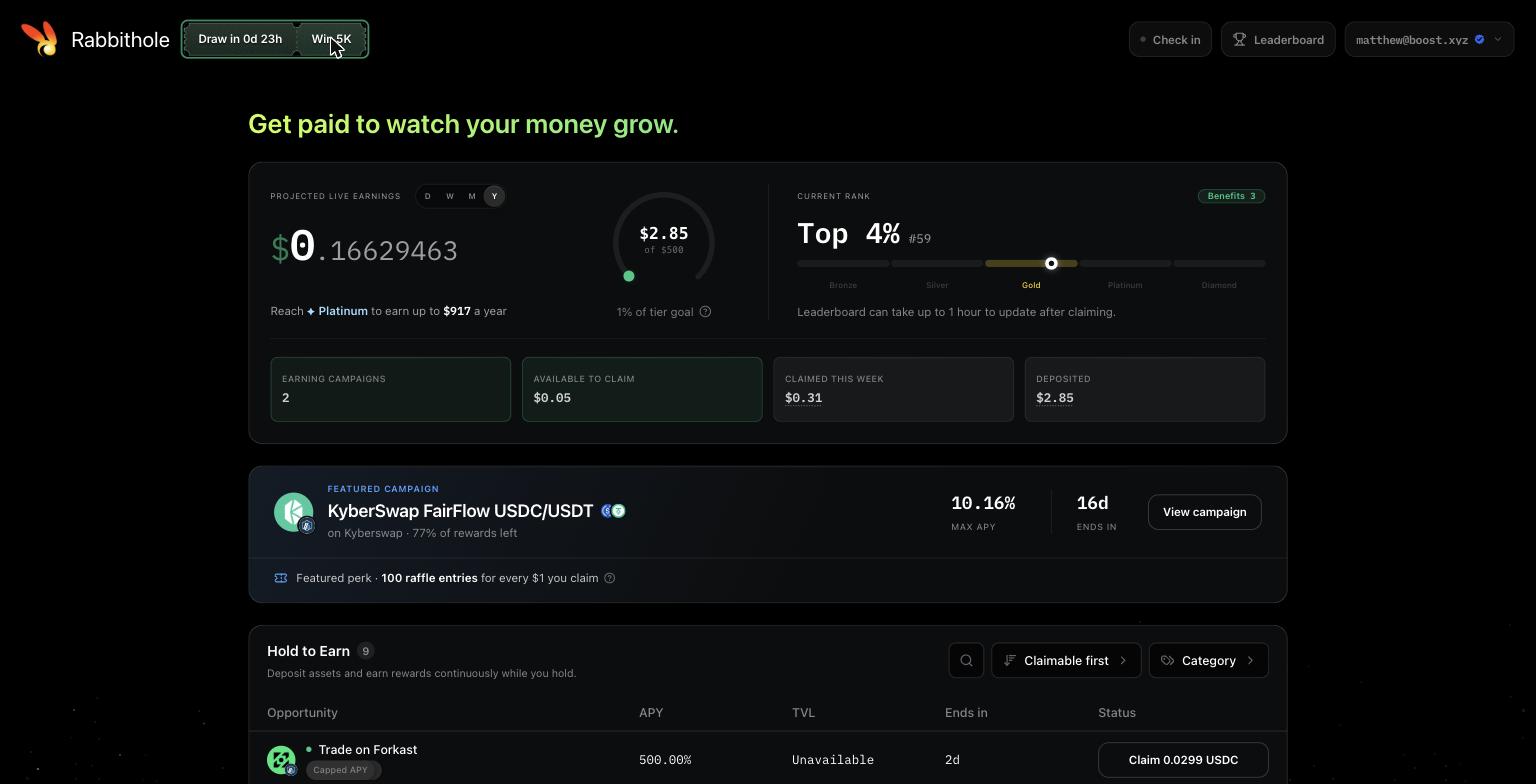
Task: Click the Rabbithole flame logo
Action: coord(40,39)
